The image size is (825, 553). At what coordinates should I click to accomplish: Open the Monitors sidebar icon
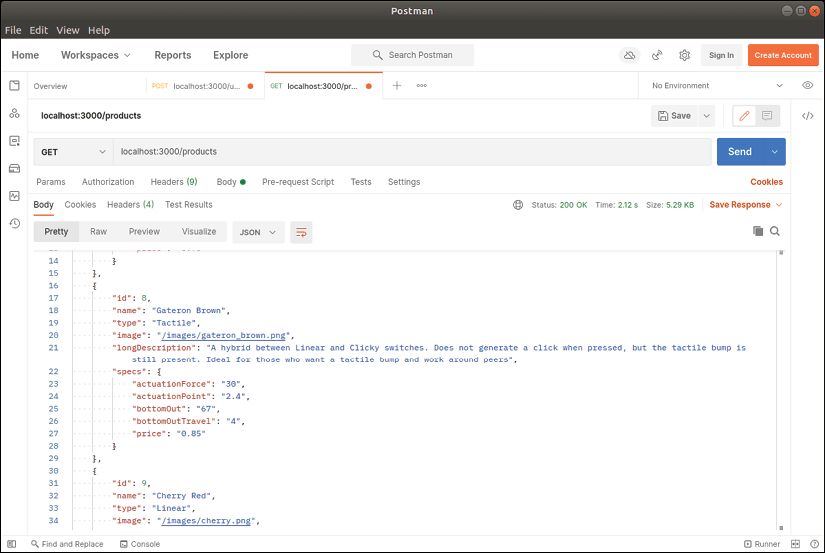tap(14, 196)
